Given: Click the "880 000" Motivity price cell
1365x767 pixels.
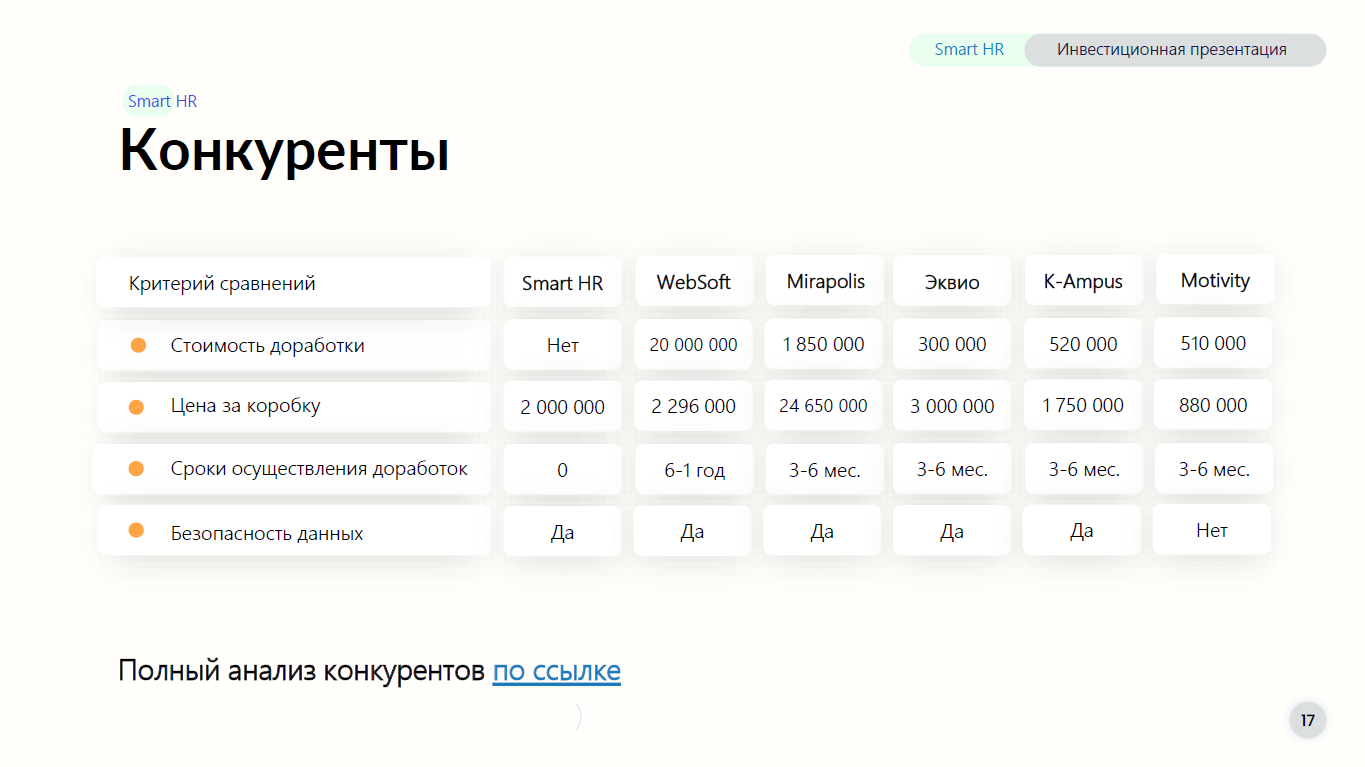Looking at the screenshot, I should (1213, 404).
